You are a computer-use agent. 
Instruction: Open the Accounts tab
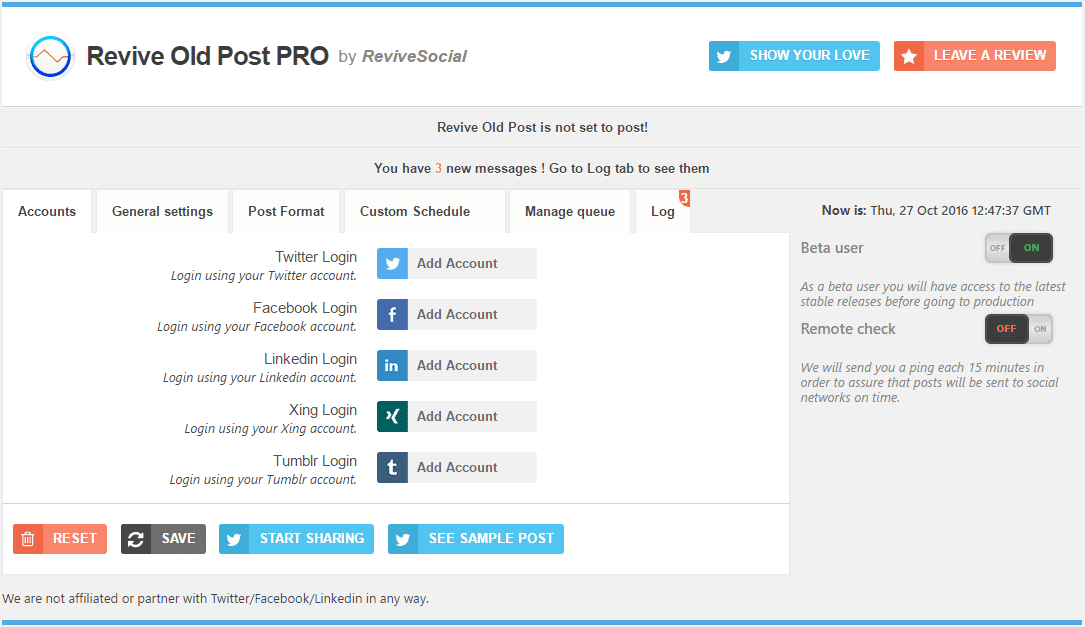pyautogui.click(x=47, y=211)
